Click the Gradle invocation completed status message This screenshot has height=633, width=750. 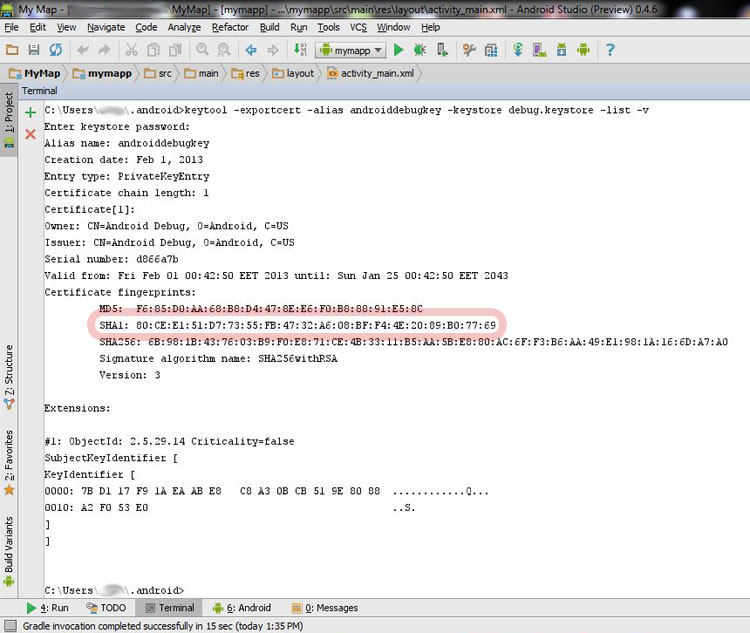click(163, 626)
